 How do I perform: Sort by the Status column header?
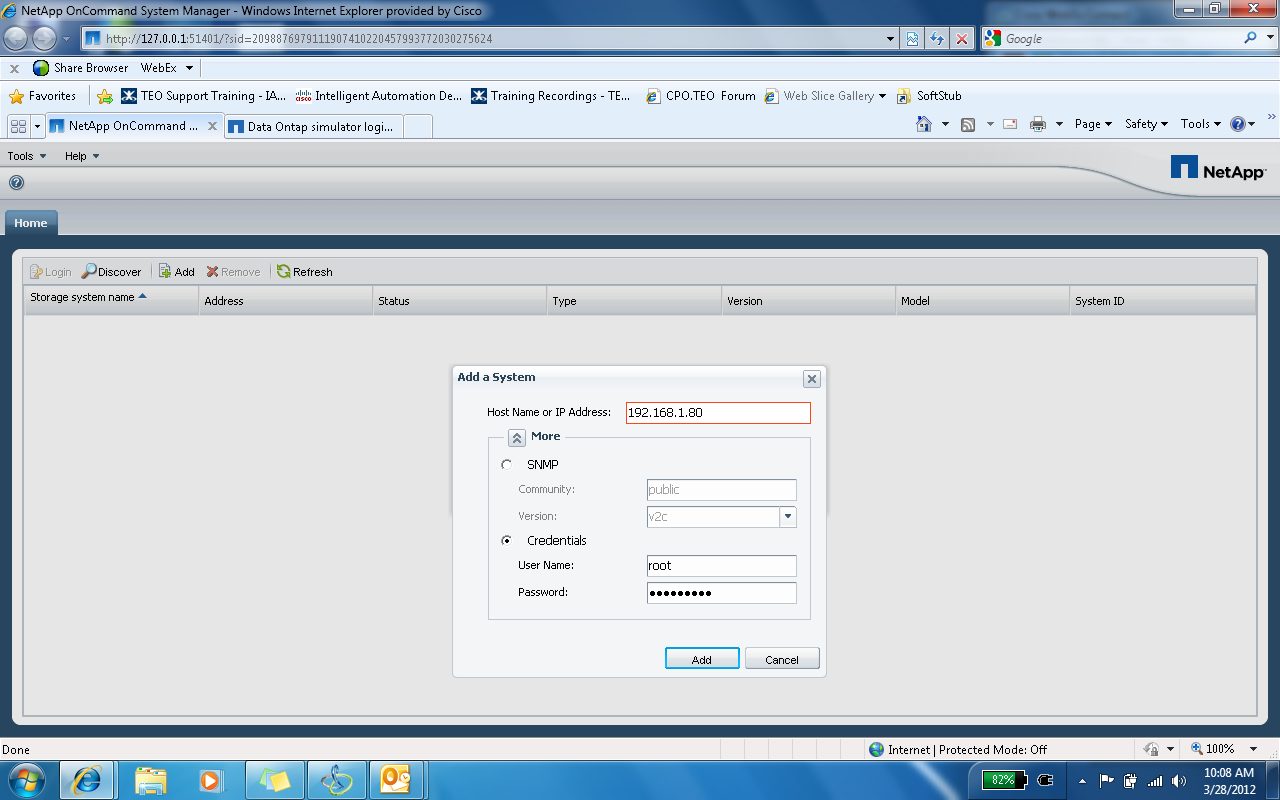[460, 301]
